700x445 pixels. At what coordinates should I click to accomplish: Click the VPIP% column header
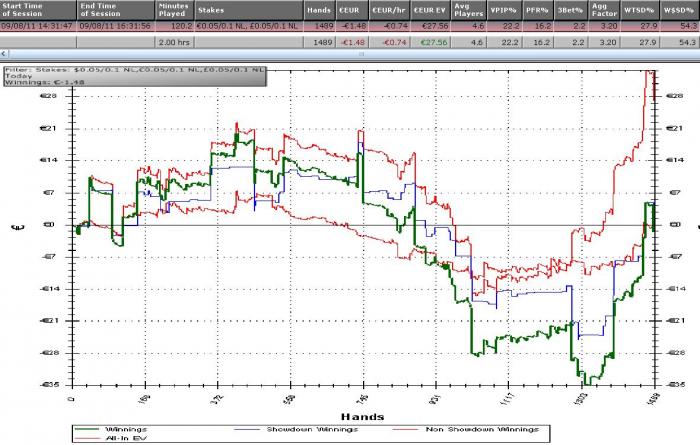pos(503,10)
